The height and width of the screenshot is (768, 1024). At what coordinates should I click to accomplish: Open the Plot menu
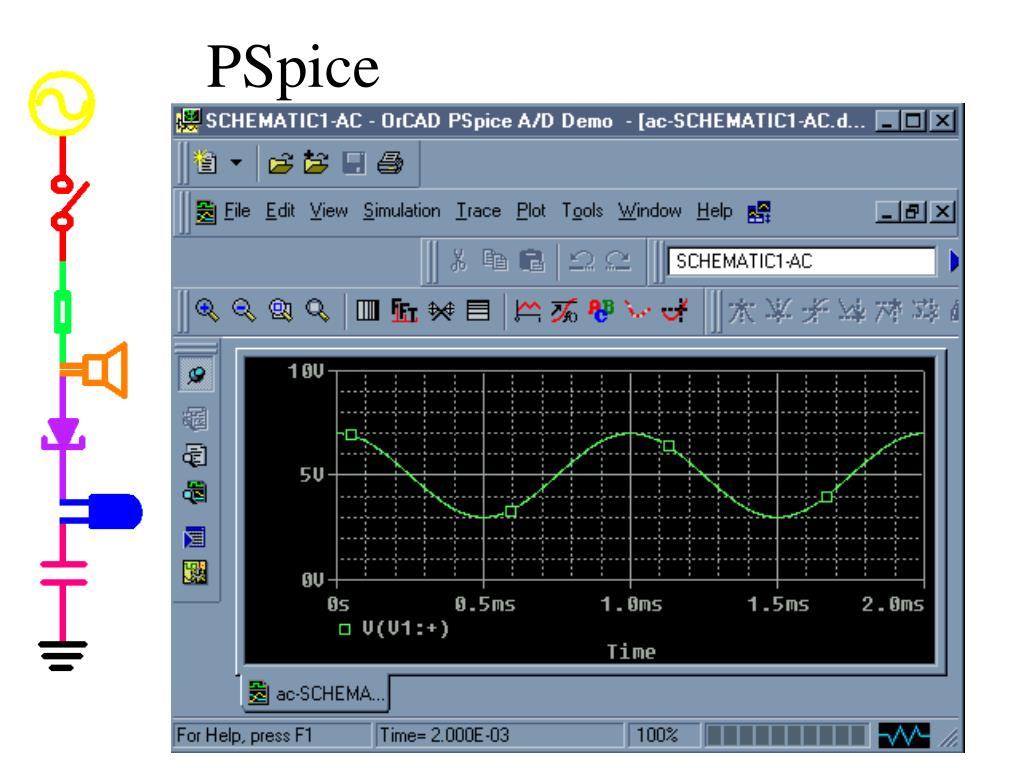[x=530, y=211]
